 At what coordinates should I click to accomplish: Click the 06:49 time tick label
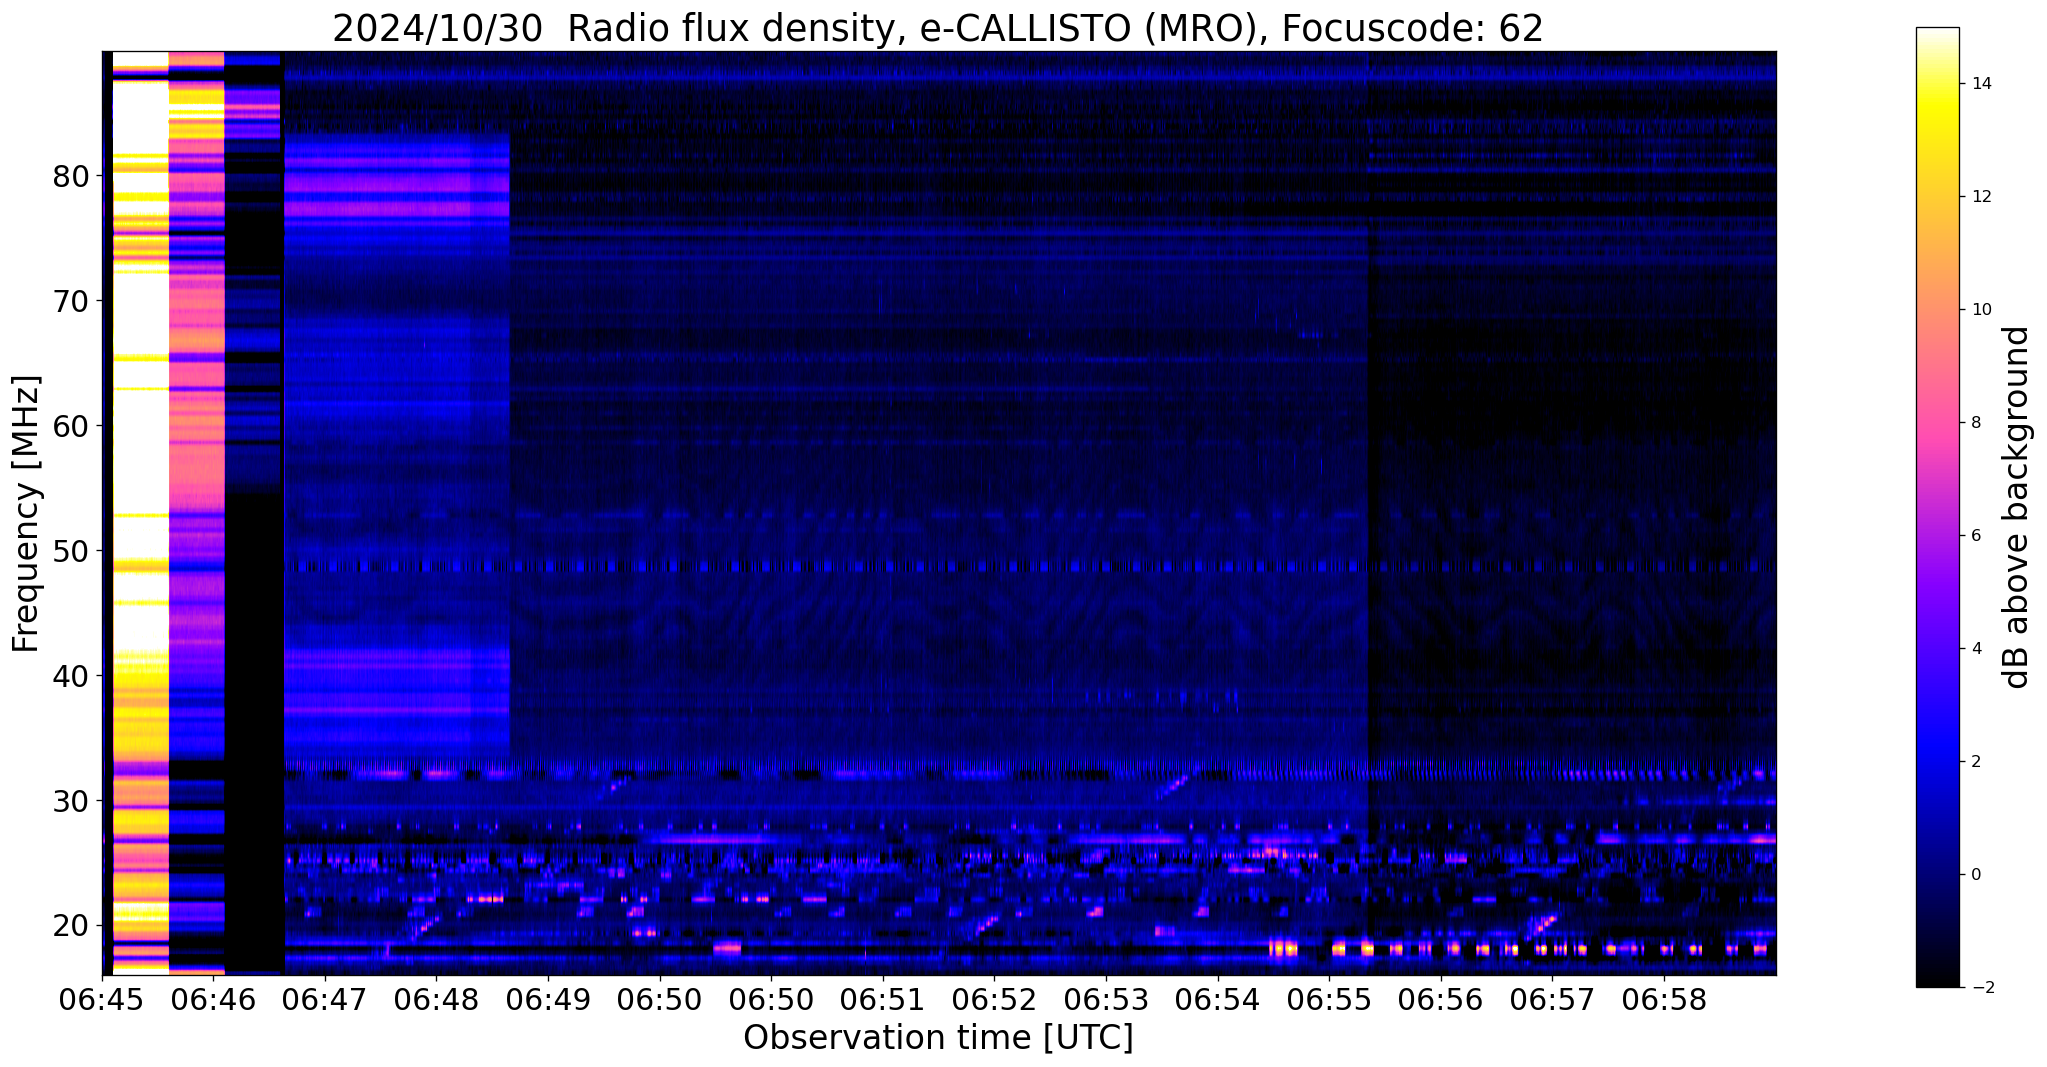pyautogui.click(x=548, y=1000)
